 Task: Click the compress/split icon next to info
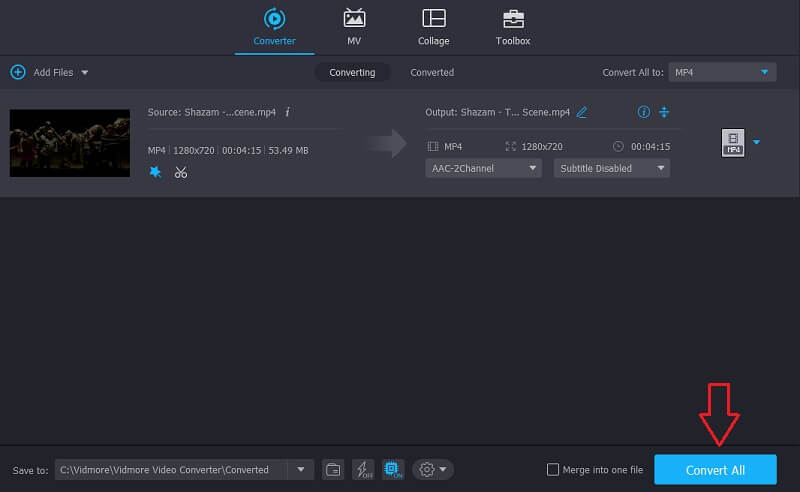(x=663, y=112)
